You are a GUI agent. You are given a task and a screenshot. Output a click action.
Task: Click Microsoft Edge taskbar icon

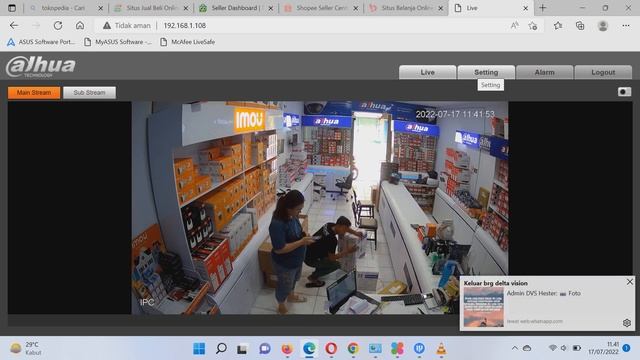click(x=309, y=349)
